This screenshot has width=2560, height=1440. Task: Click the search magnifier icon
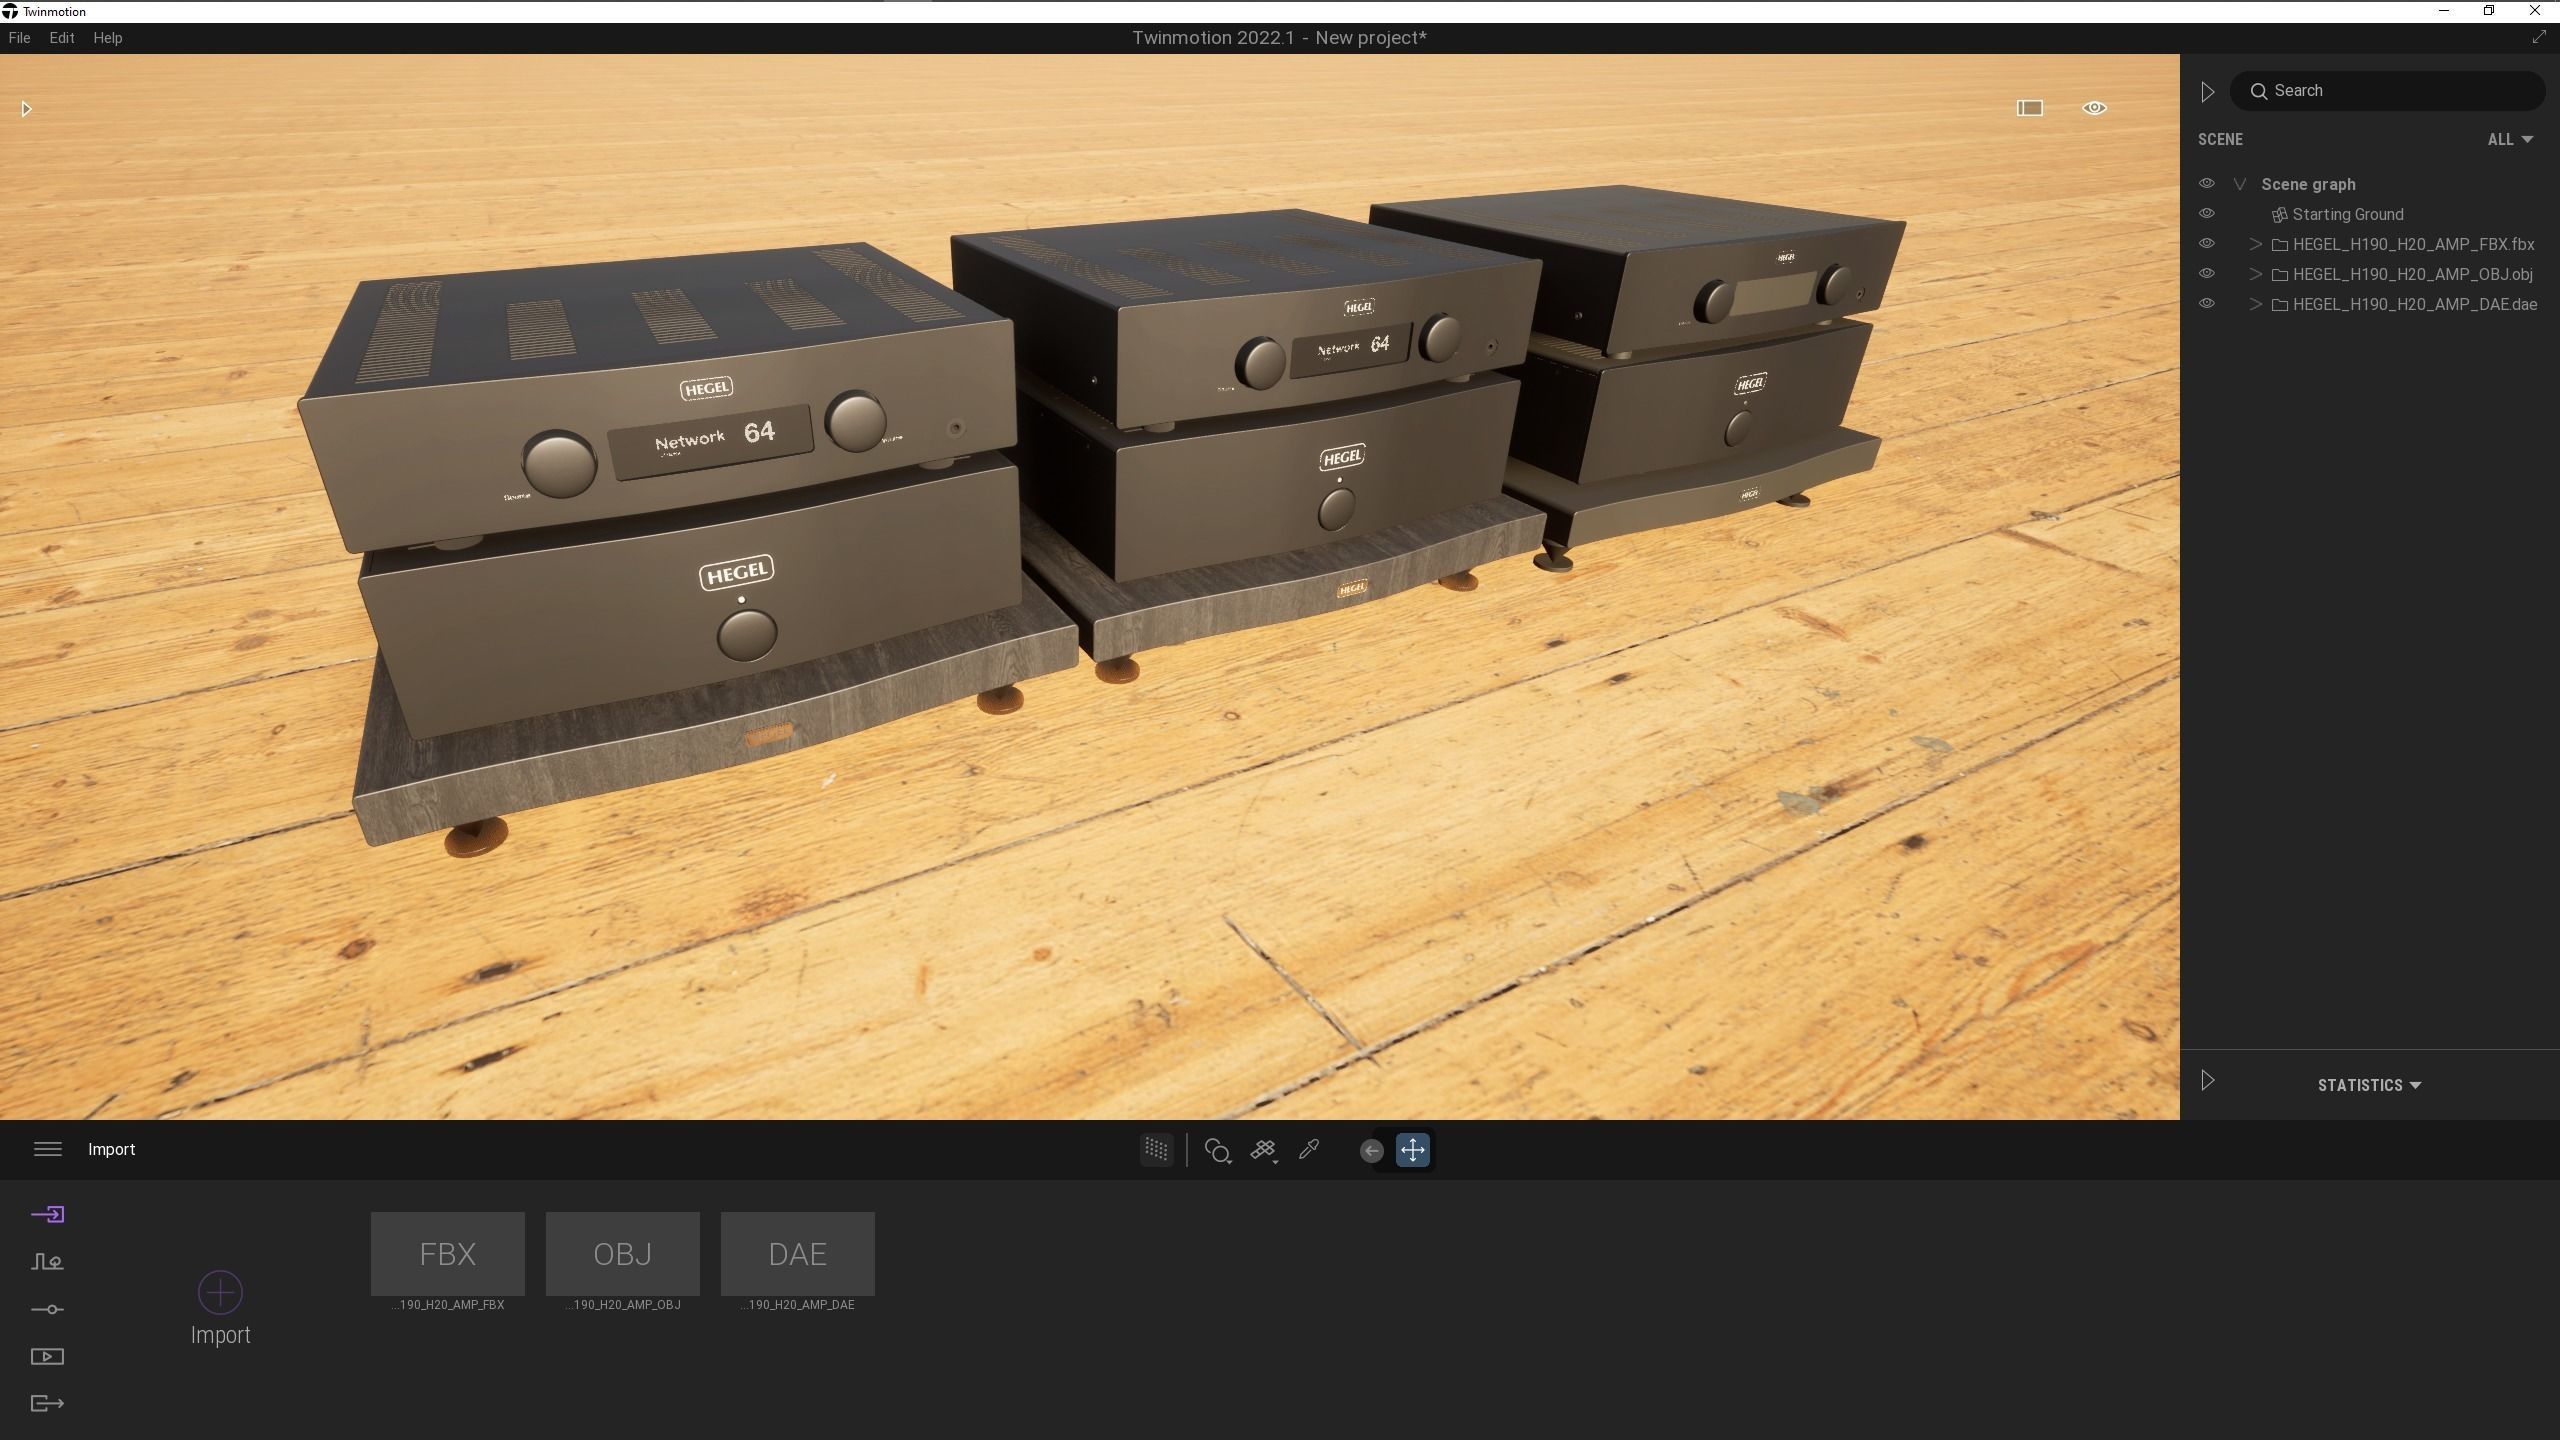coord(2258,91)
